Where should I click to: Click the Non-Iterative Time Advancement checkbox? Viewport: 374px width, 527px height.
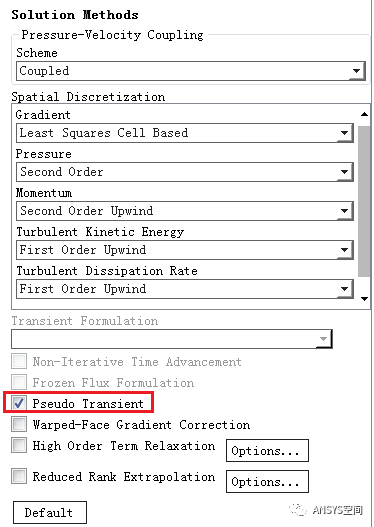(19, 362)
